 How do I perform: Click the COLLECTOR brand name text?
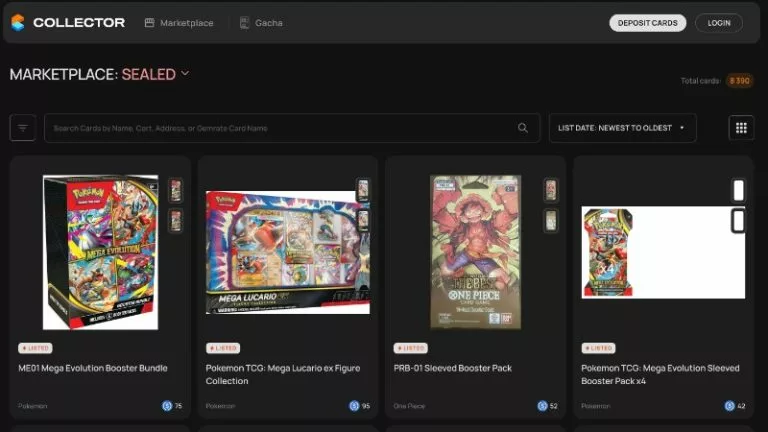(x=79, y=23)
